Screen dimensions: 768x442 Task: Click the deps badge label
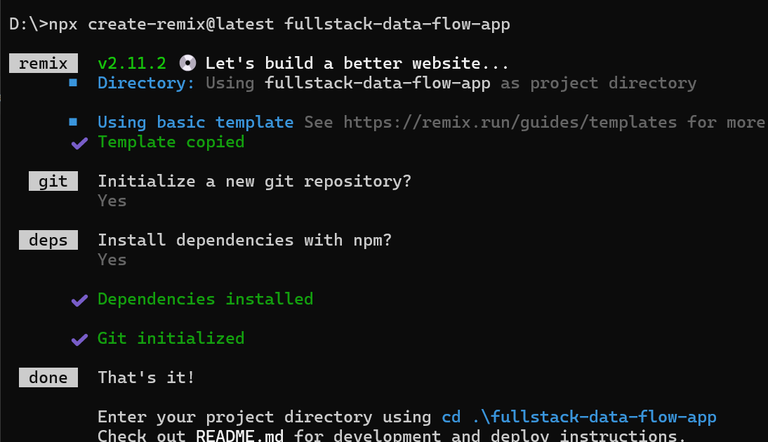(x=48, y=240)
